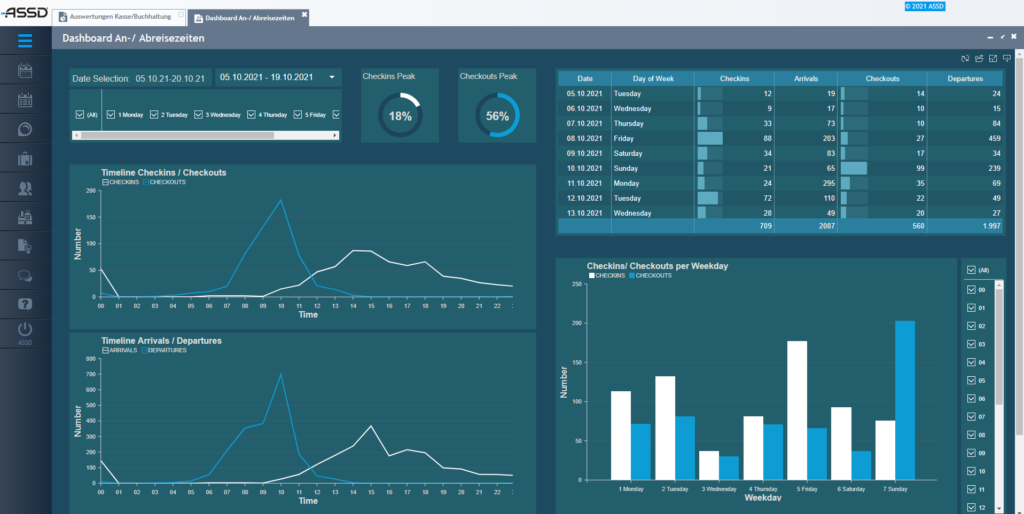This screenshot has width=1024, height=514.
Task: Sort table by Arrivals column header
Action: [806, 78]
